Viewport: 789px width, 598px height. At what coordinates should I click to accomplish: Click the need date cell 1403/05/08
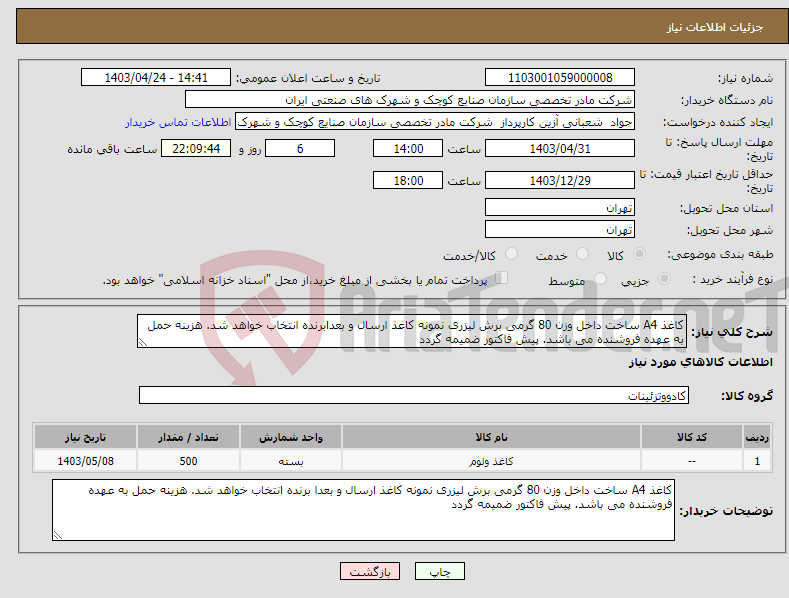[86, 461]
